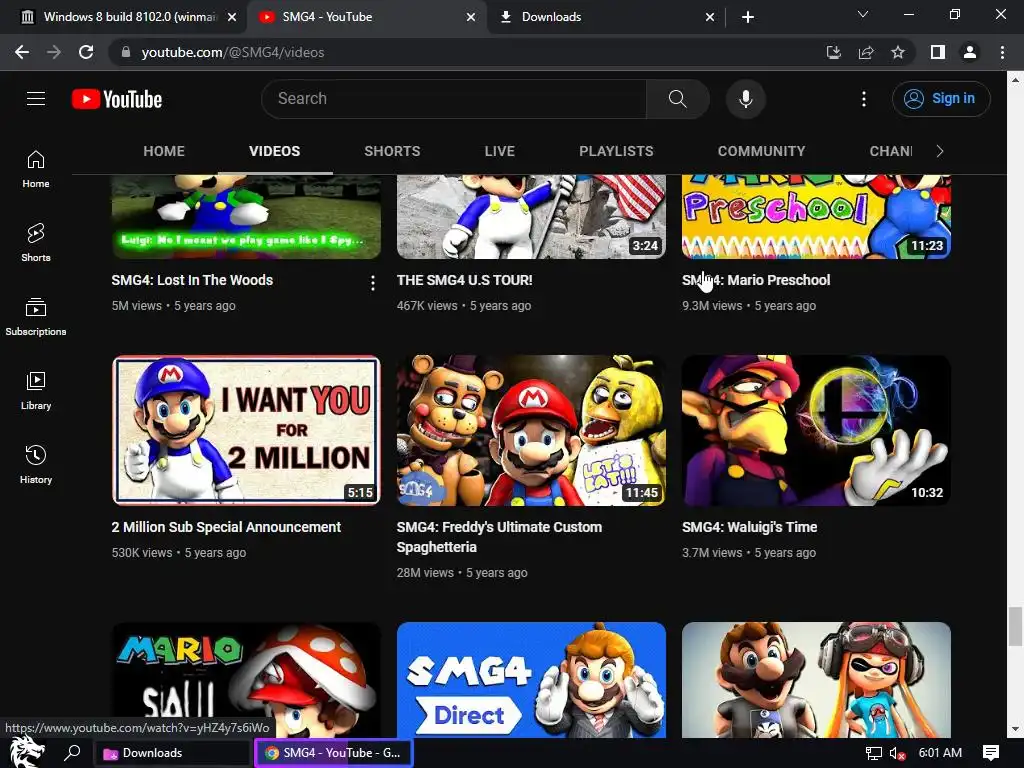Open the tab search dropdown chevron

point(863,14)
